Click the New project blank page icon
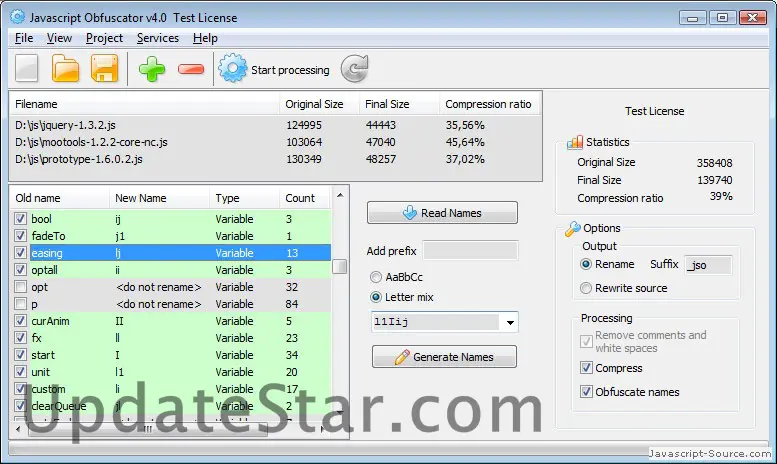 [x=26, y=68]
